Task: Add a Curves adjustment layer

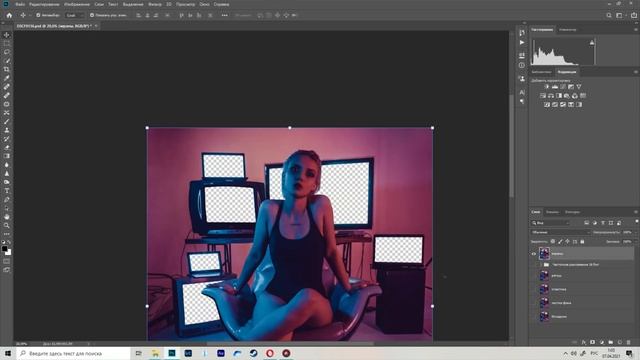Action: click(563, 87)
